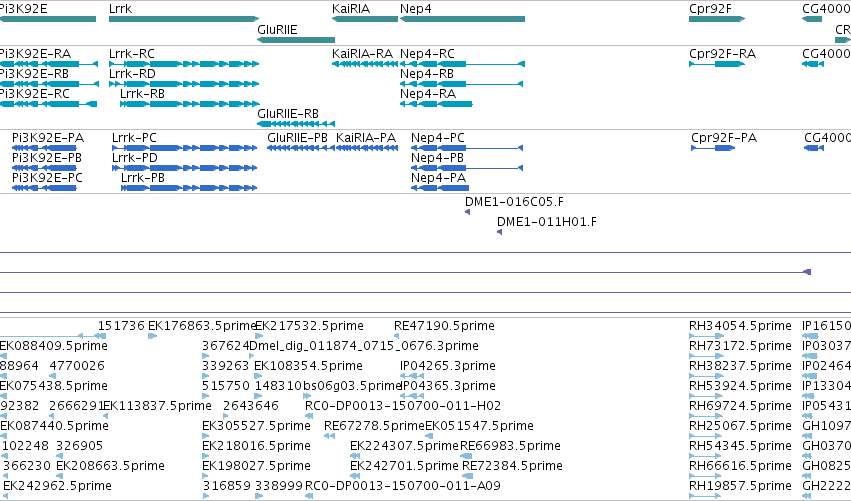Select the Cpr92F gene label
This screenshot has height=501, width=851.
pyautogui.click(x=710, y=9)
